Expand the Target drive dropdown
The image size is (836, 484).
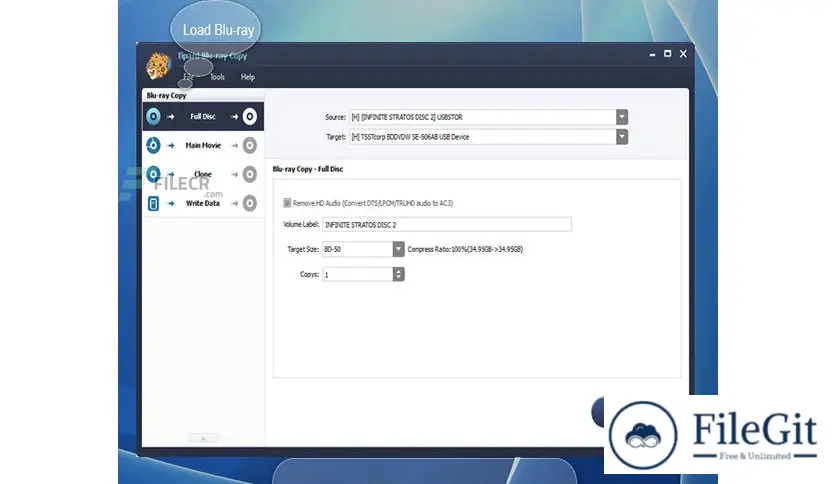(x=622, y=137)
